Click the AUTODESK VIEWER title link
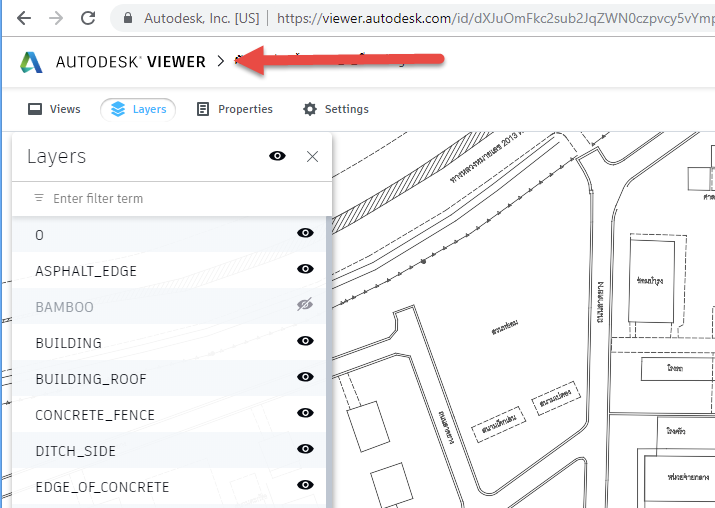Viewport: 715px width, 508px height. coord(130,62)
